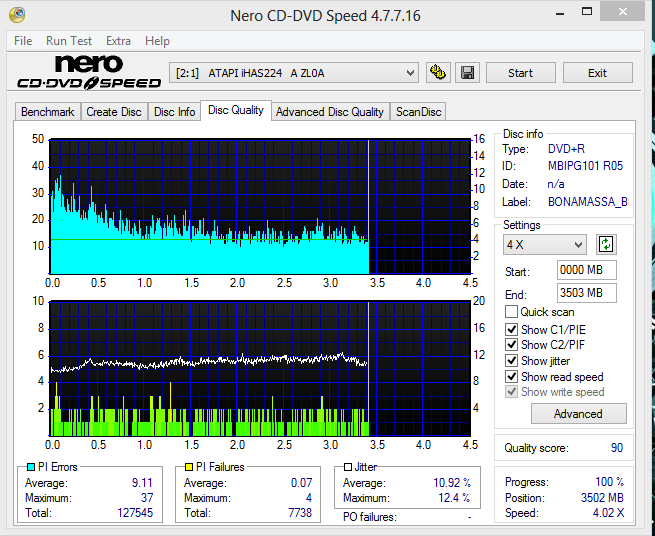
Task: Click the white Jitter legend swatch
Action: pyautogui.click(x=348, y=467)
